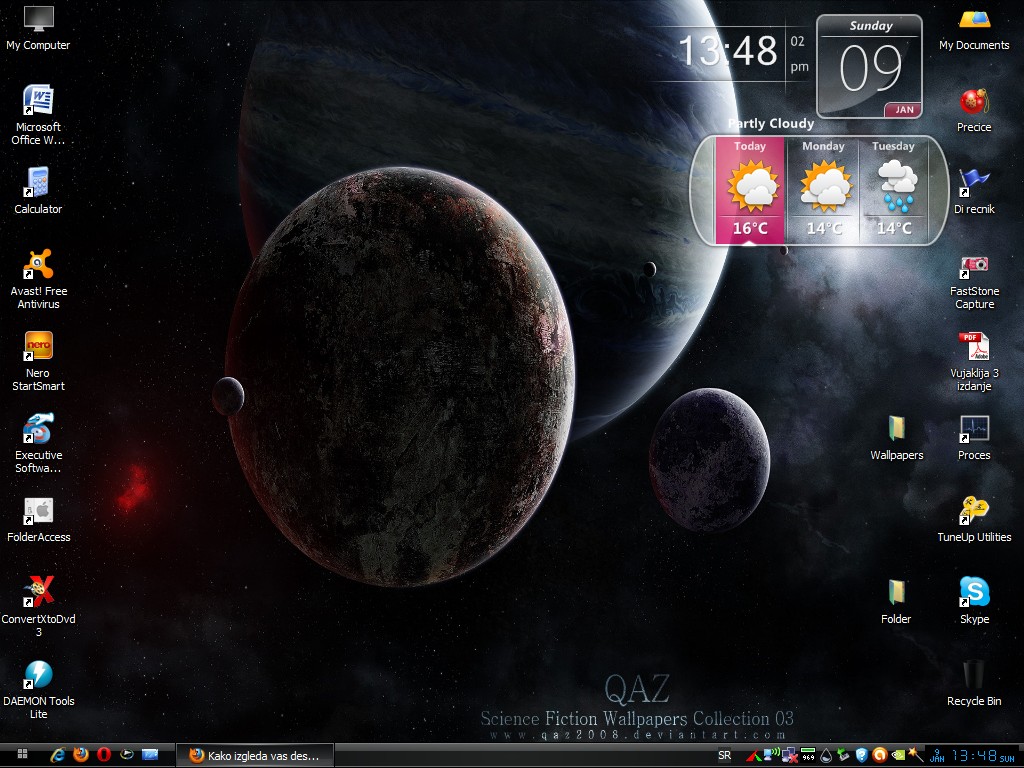The height and width of the screenshot is (768, 1024).
Task: Open the My Computer desktop icon
Action: [x=38, y=29]
